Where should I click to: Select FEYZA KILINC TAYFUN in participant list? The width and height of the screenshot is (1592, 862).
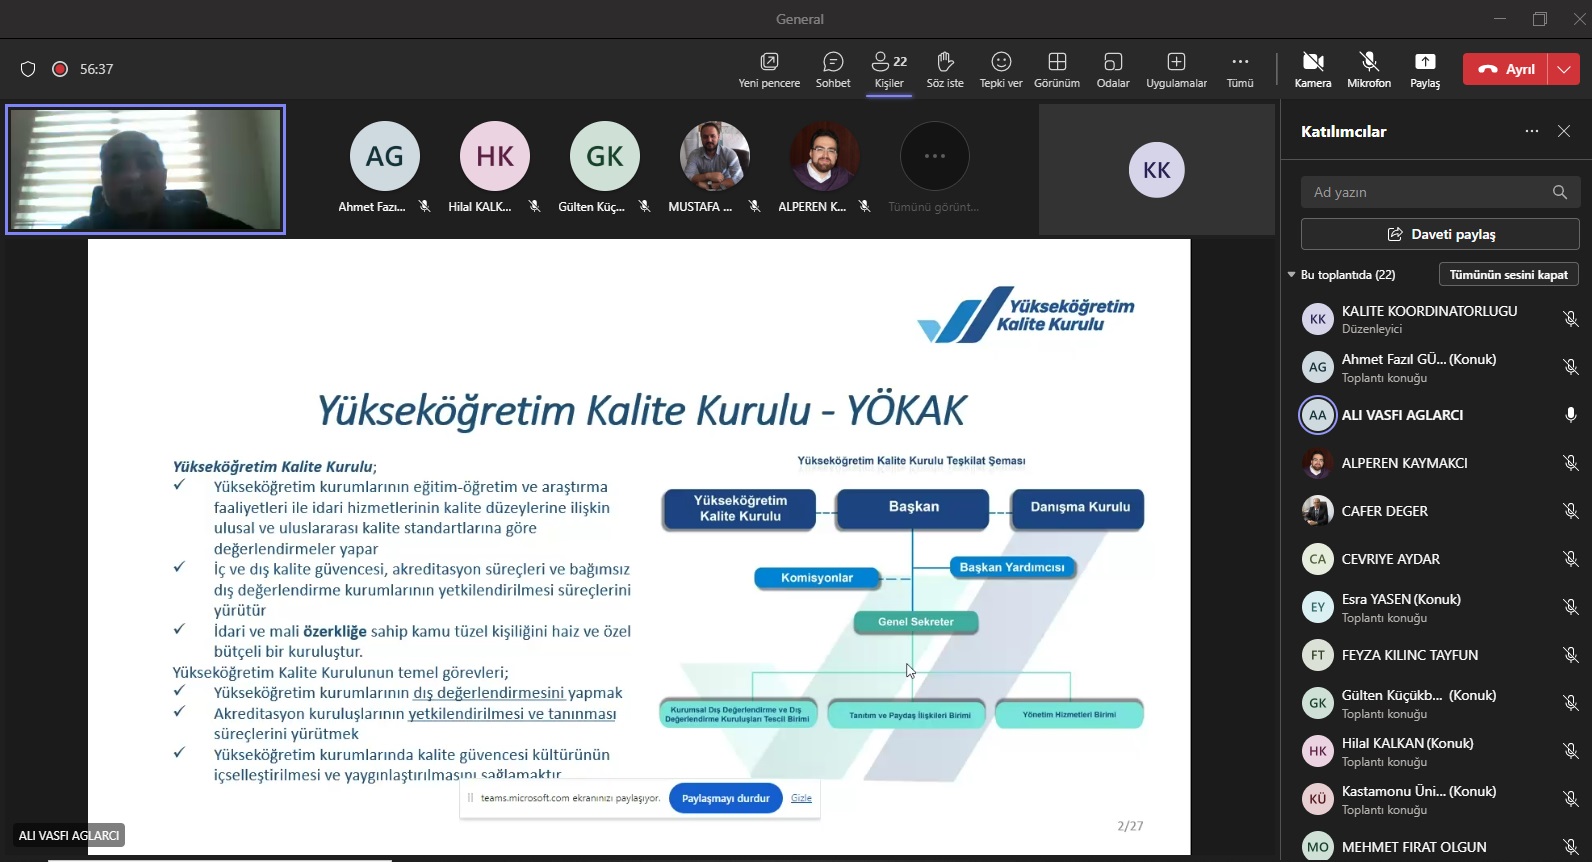click(x=1440, y=655)
